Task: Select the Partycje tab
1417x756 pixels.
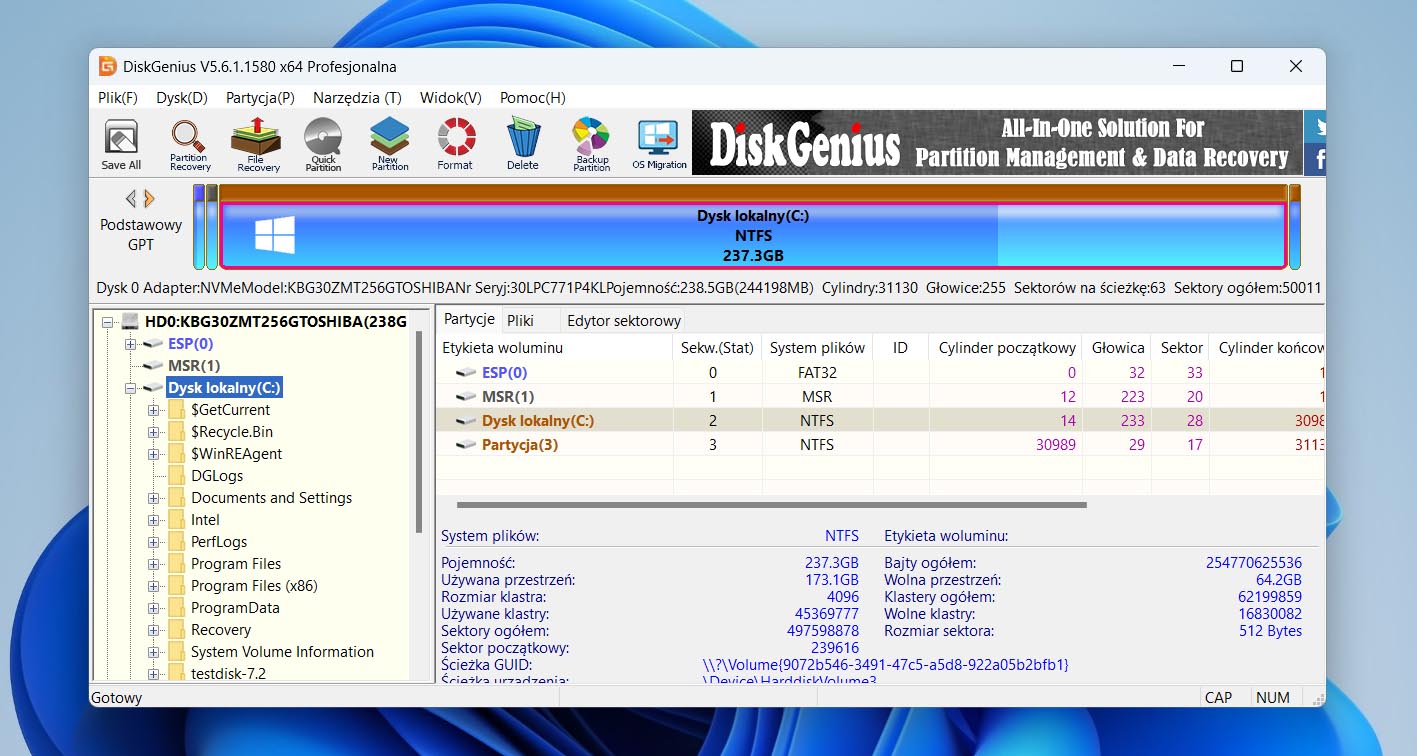Action: point(469,320)
